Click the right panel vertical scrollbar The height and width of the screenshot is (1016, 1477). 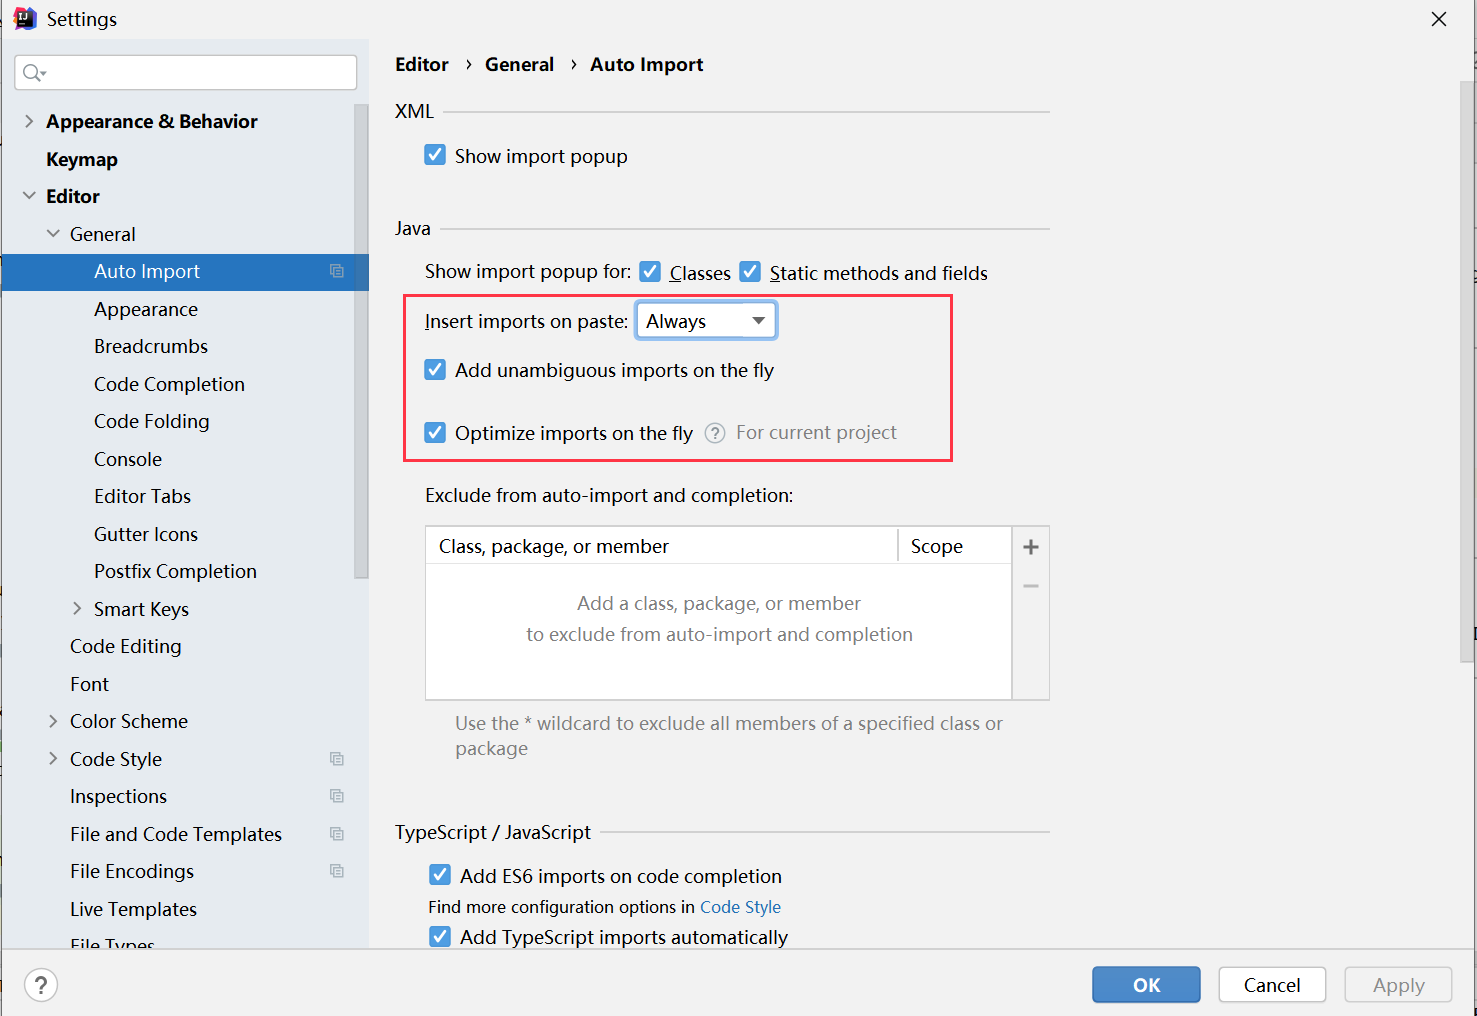point(1467,370)
